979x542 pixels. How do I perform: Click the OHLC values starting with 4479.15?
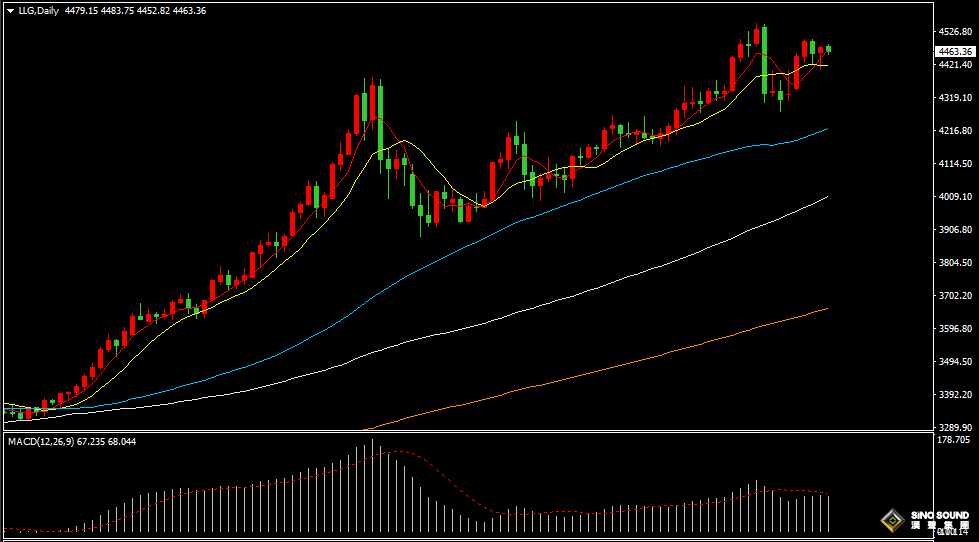[135, 11]
